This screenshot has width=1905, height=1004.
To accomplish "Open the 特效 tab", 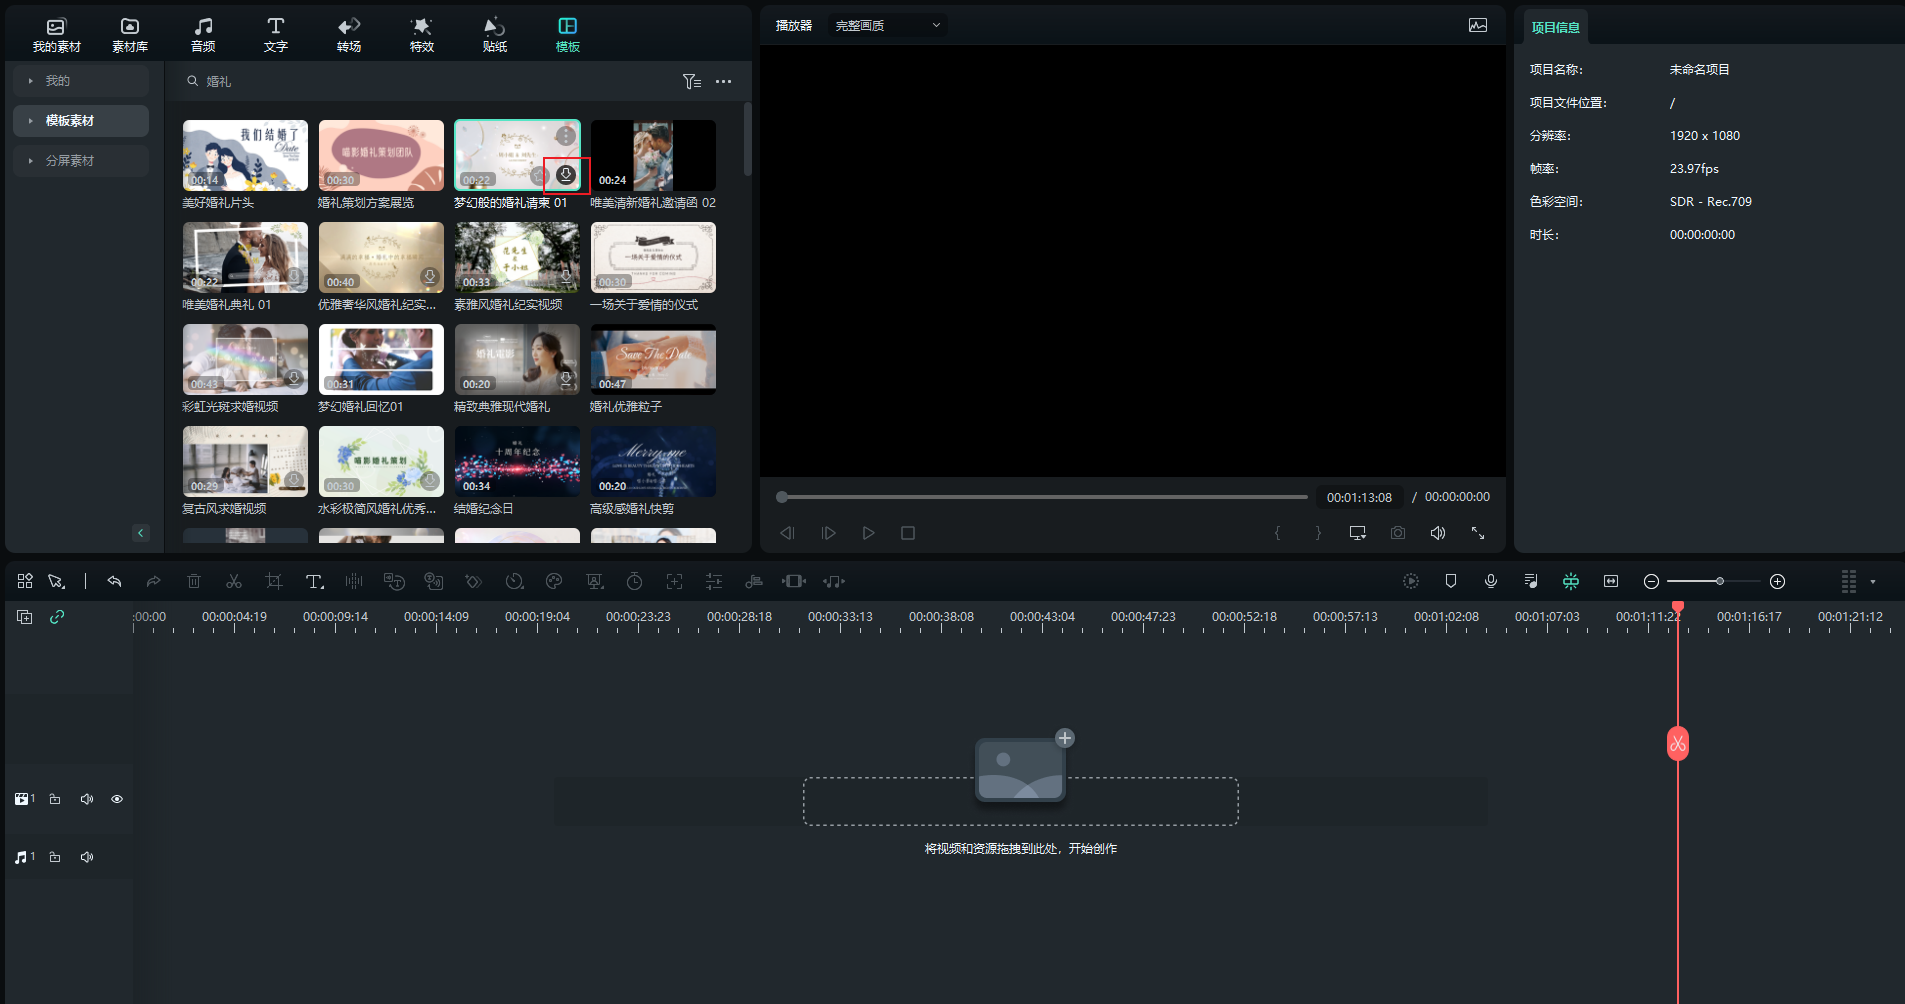I will (422, 34).
